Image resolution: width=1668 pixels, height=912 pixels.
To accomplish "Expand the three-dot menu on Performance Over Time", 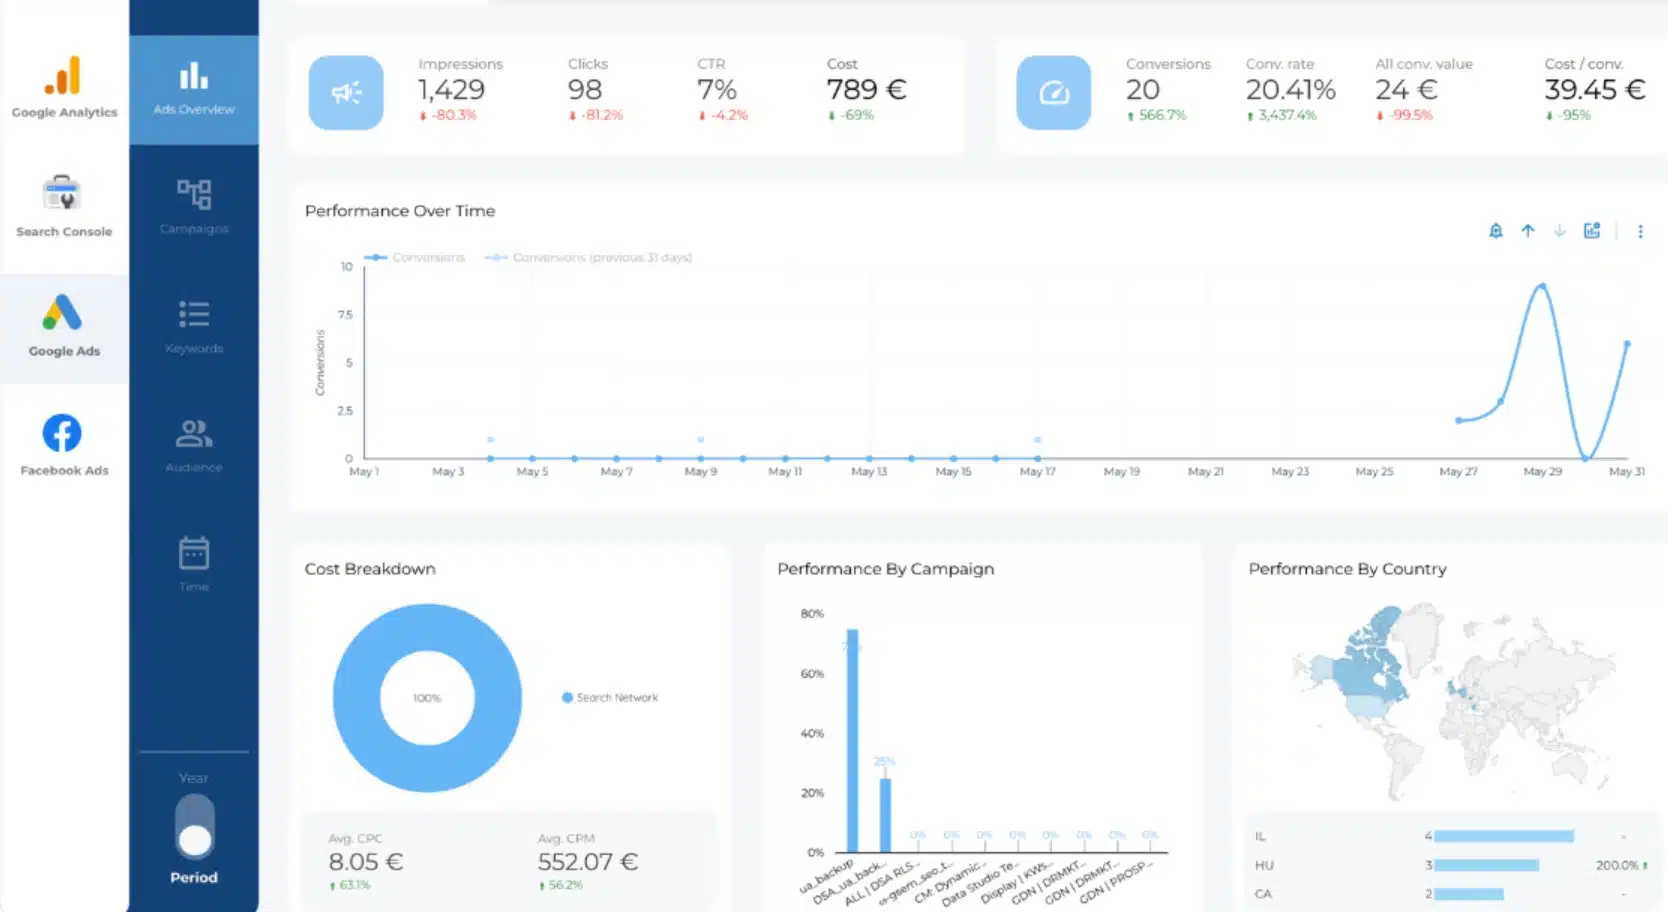I will (1640, 230).
